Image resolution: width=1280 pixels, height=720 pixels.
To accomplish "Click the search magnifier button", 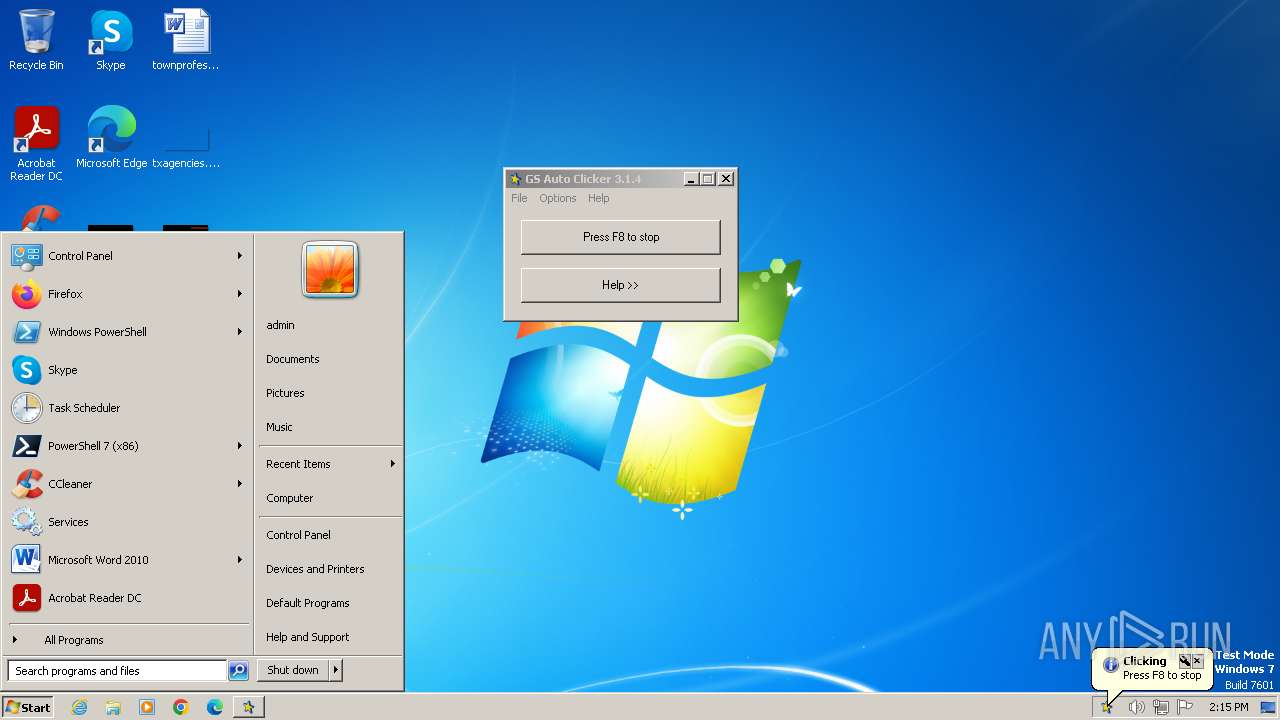I will click(x=238, y=671).
